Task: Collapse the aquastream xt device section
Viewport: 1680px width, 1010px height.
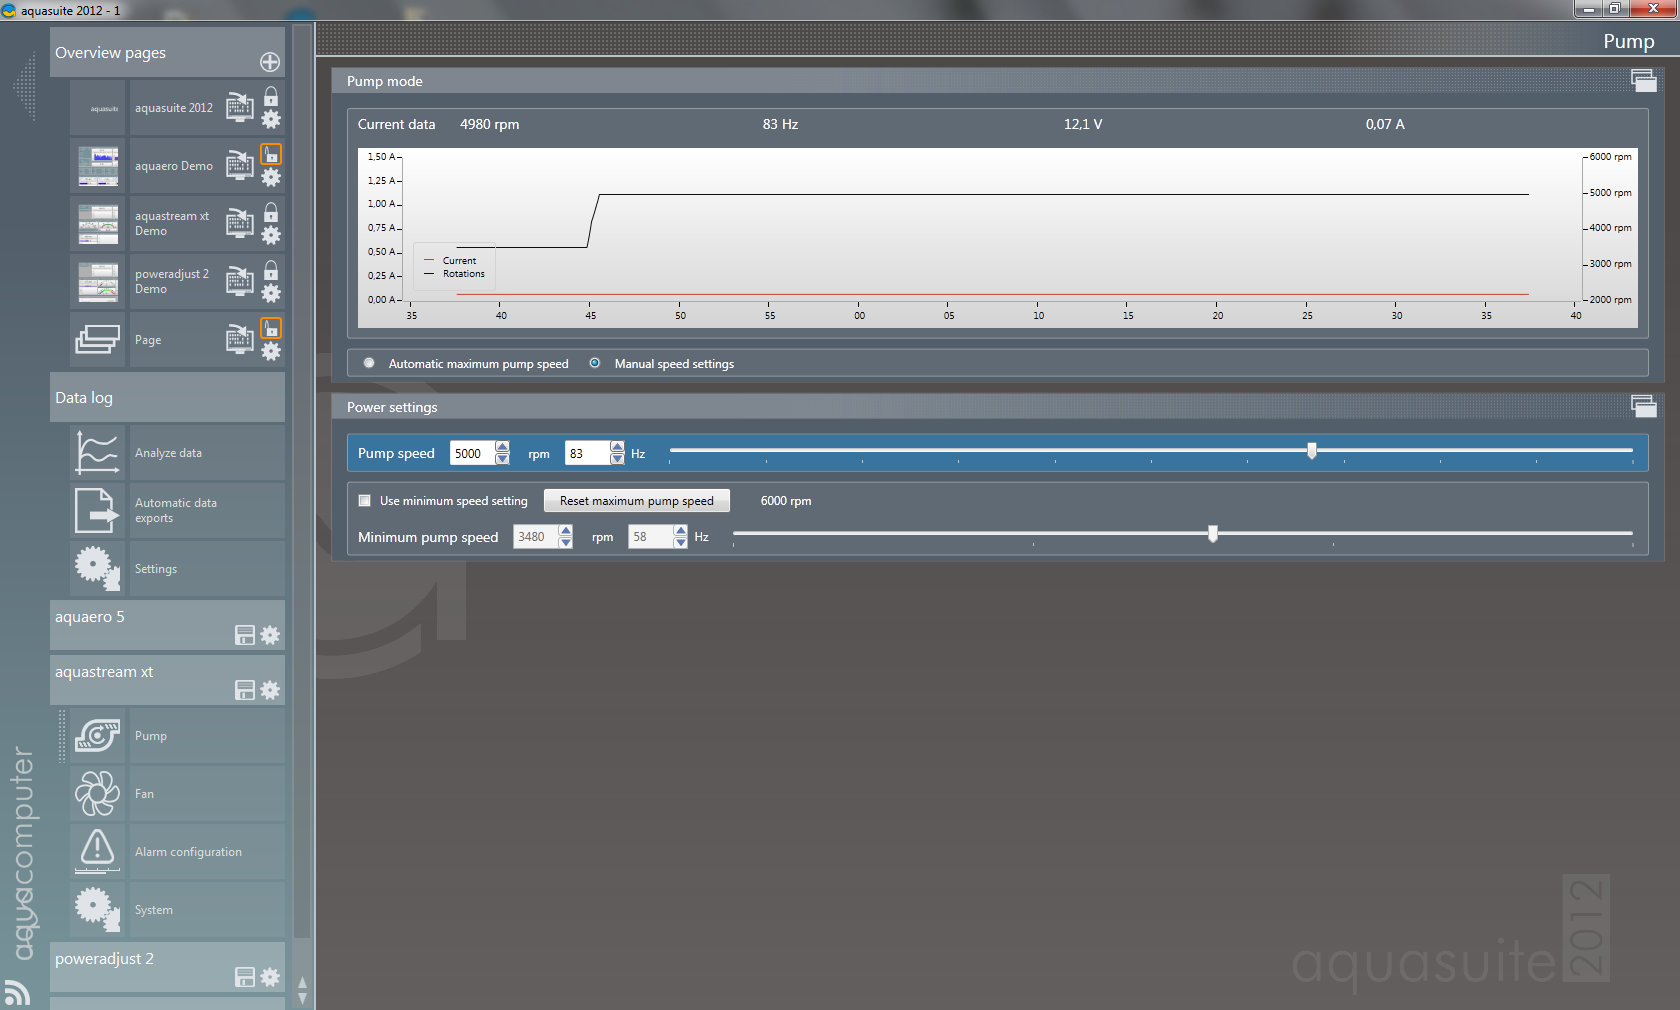Action: (167, 680)
